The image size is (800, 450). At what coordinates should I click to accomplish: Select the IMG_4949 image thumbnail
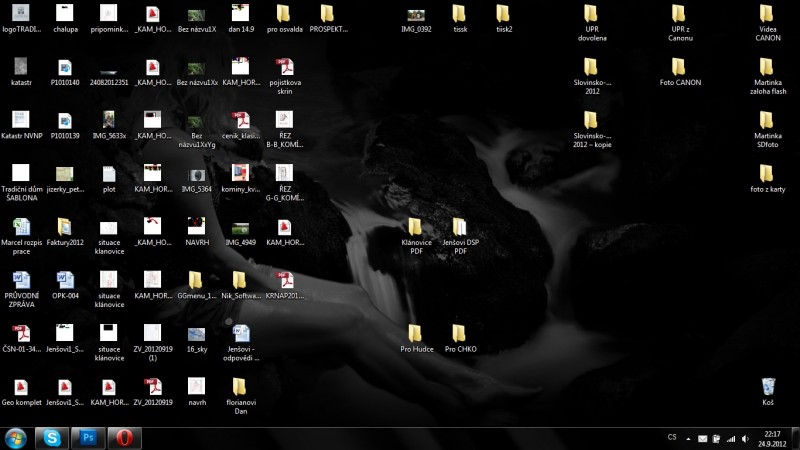[x=240, y=228]
